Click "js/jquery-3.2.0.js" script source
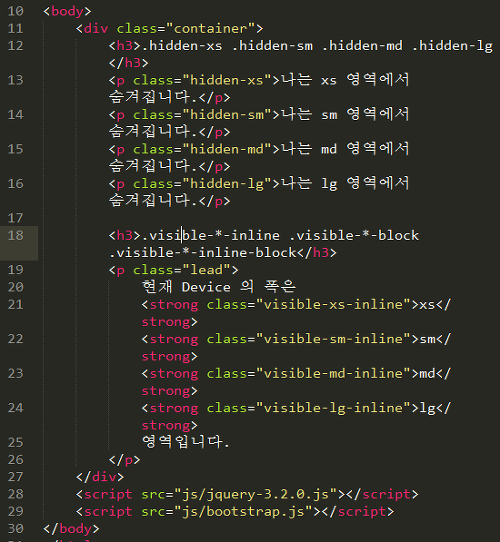 click(x=256, y=495)
